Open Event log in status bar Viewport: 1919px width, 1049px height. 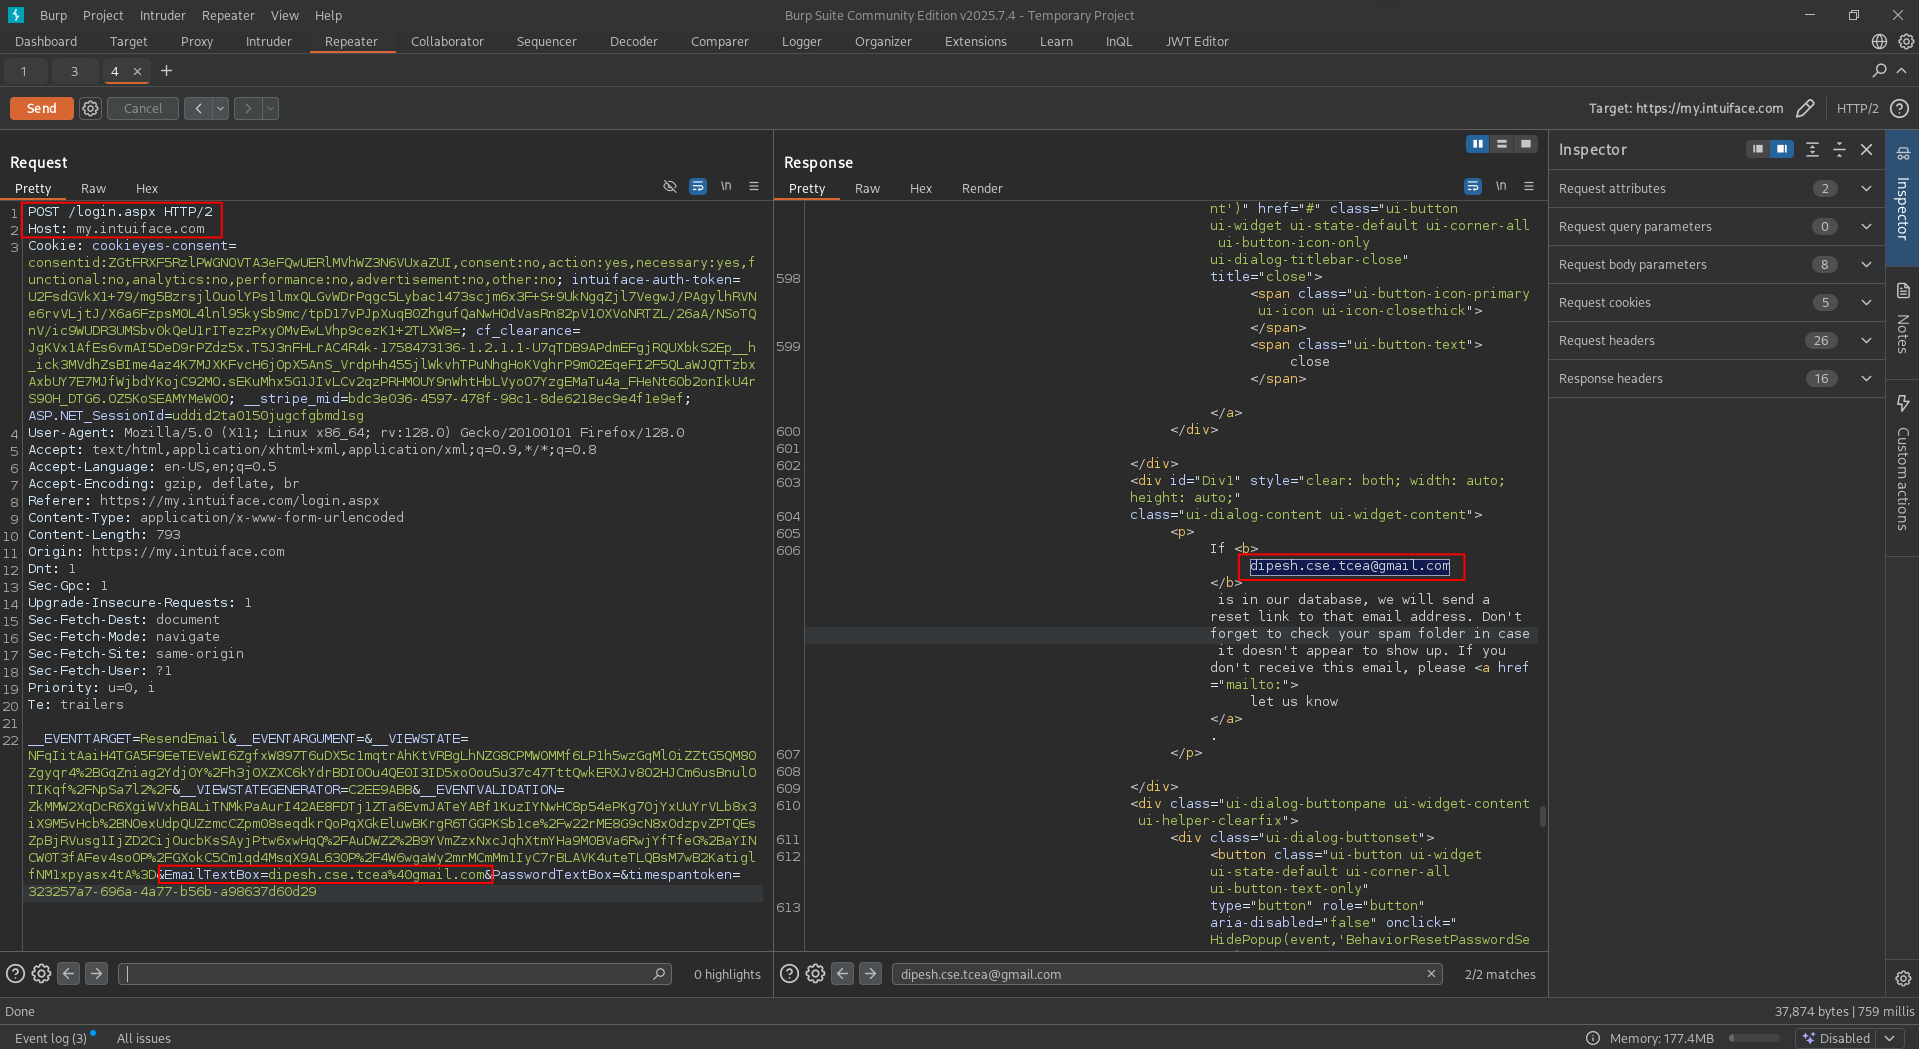[50, 1038]
